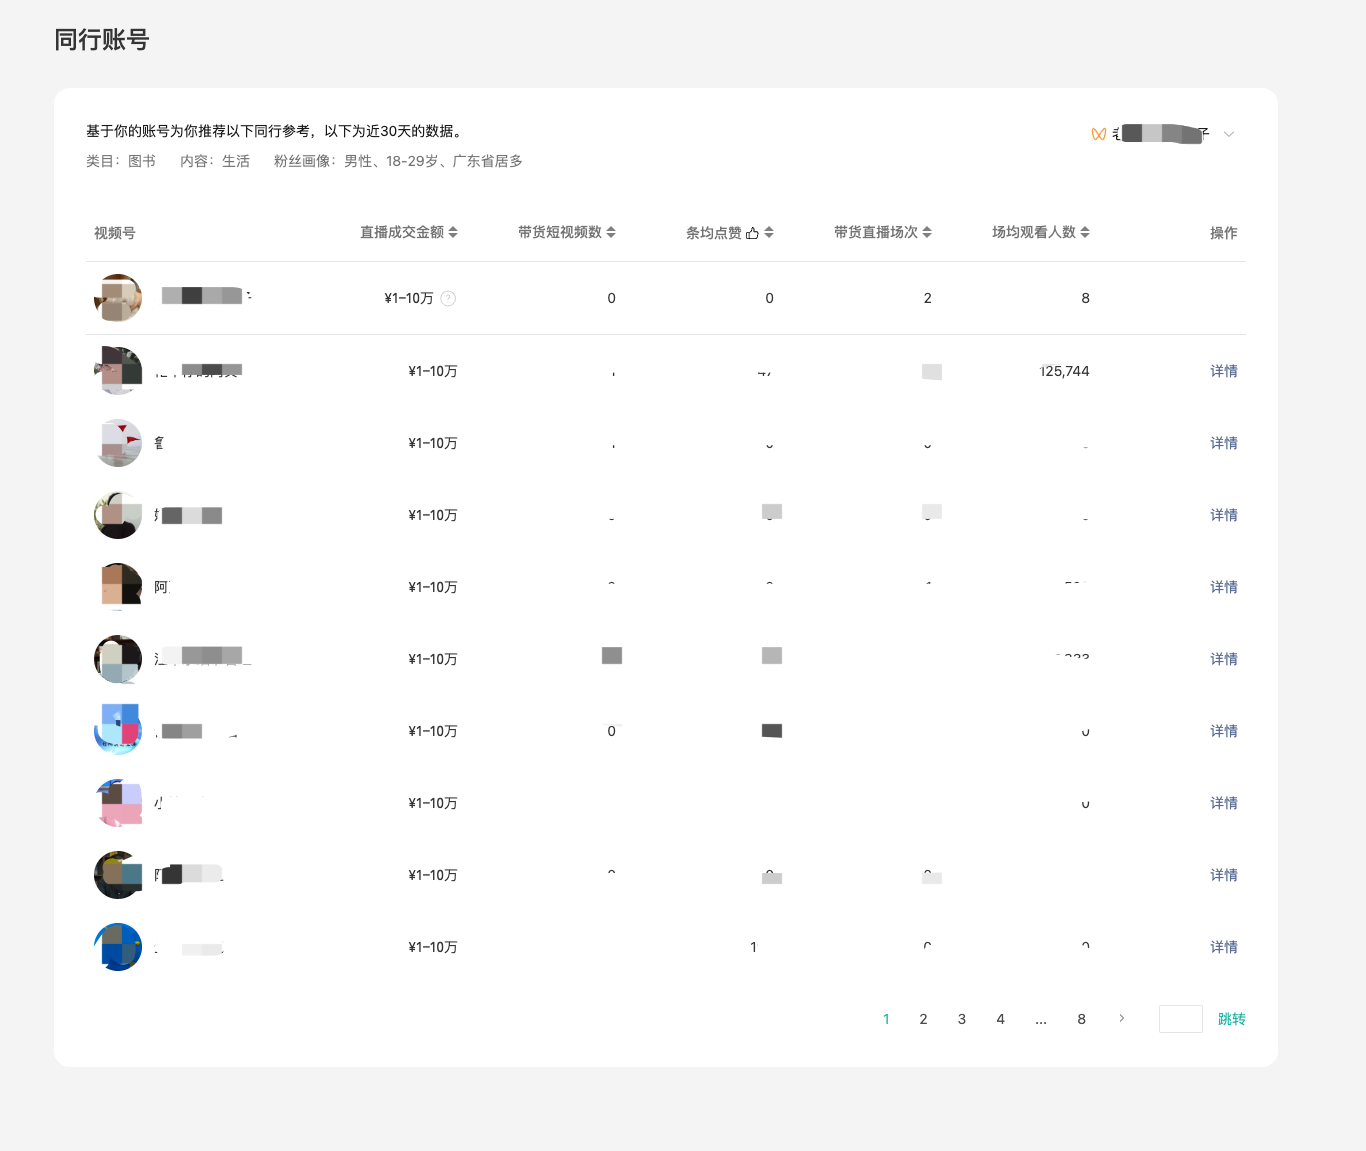The height and width of the screenshot is (1151, 1366).
Task: Click the orange account logo icon
Action: tap(1098, 134)
